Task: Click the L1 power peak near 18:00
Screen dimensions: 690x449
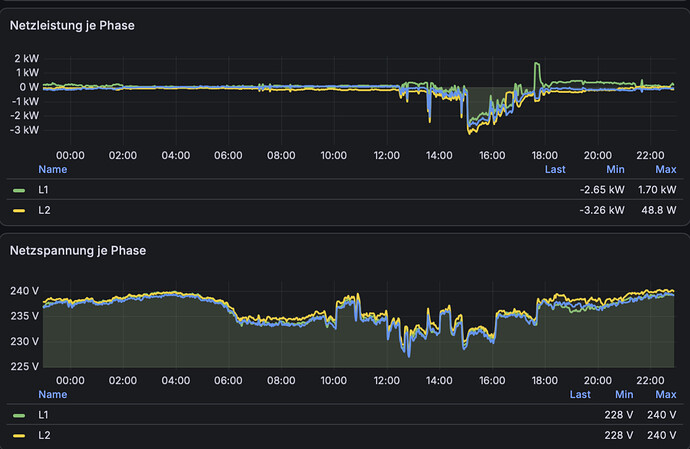Action: [537, 64]
